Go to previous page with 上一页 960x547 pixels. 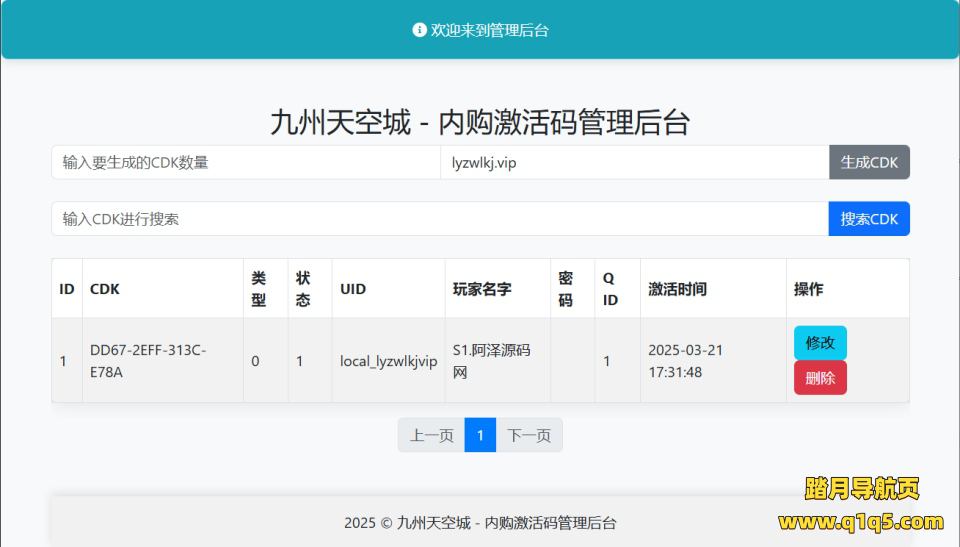tap(431, 435)
